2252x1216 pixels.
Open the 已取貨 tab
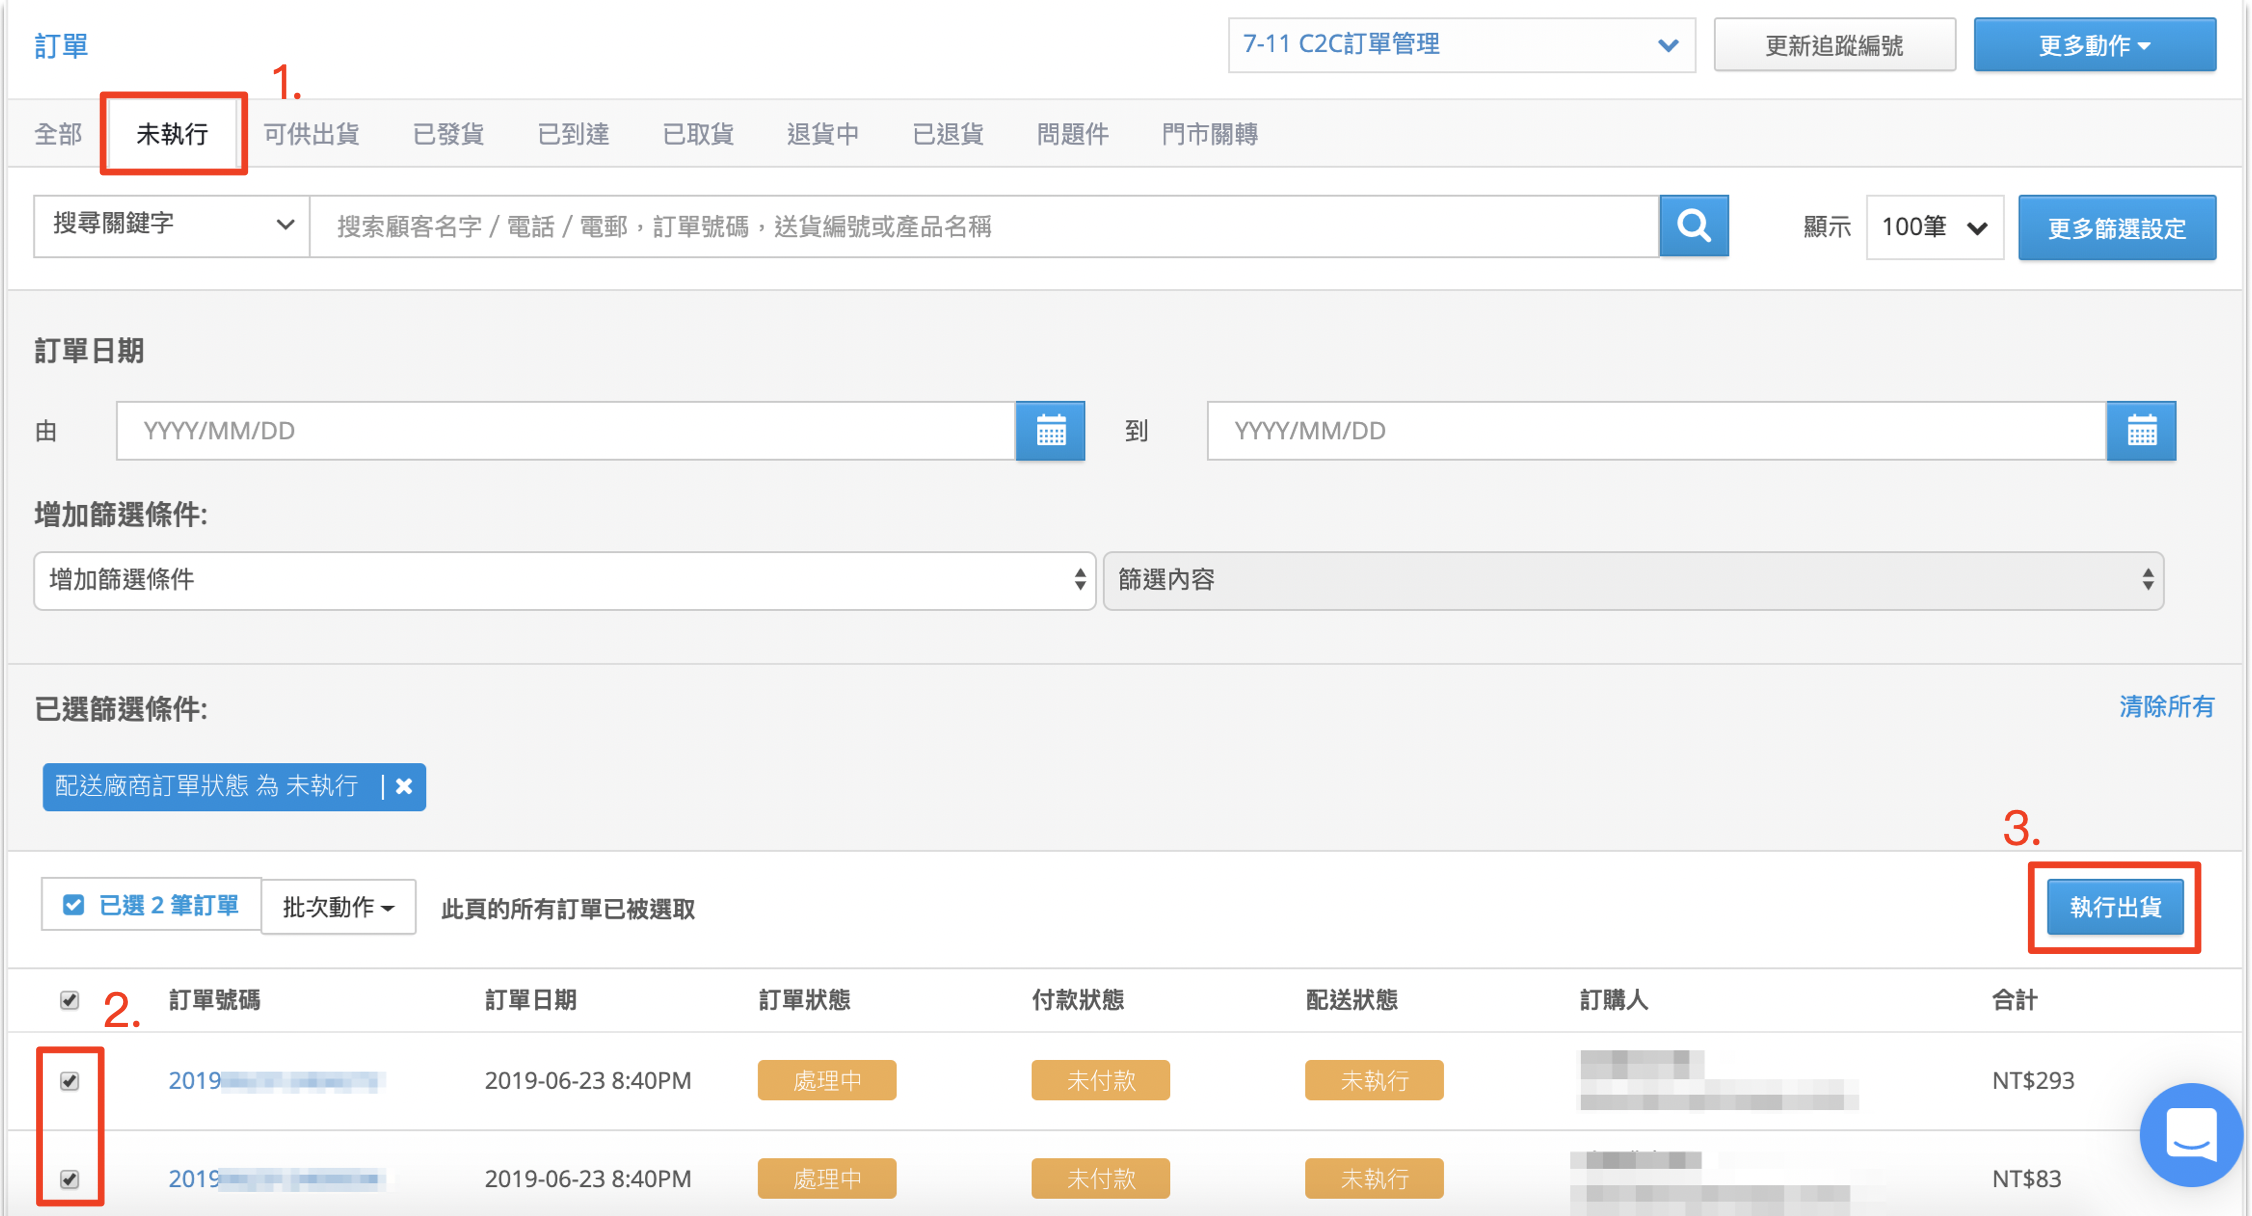pos(698,134)
